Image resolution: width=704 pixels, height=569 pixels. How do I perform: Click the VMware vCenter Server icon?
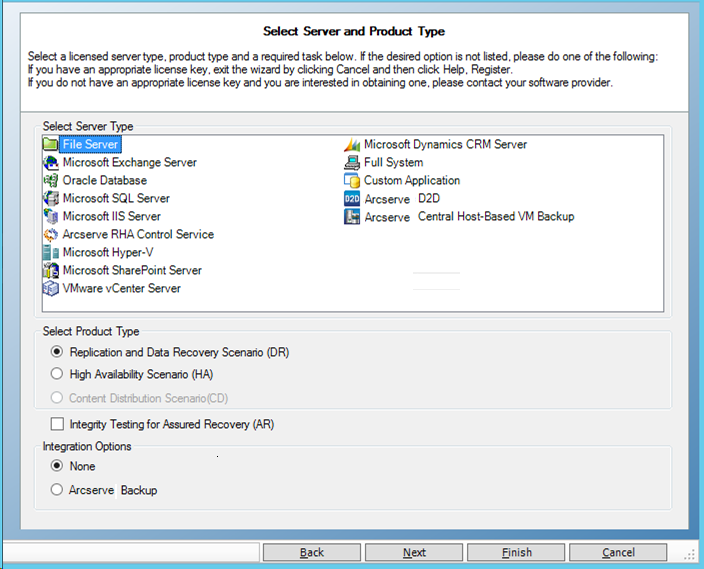coord(51,288)
